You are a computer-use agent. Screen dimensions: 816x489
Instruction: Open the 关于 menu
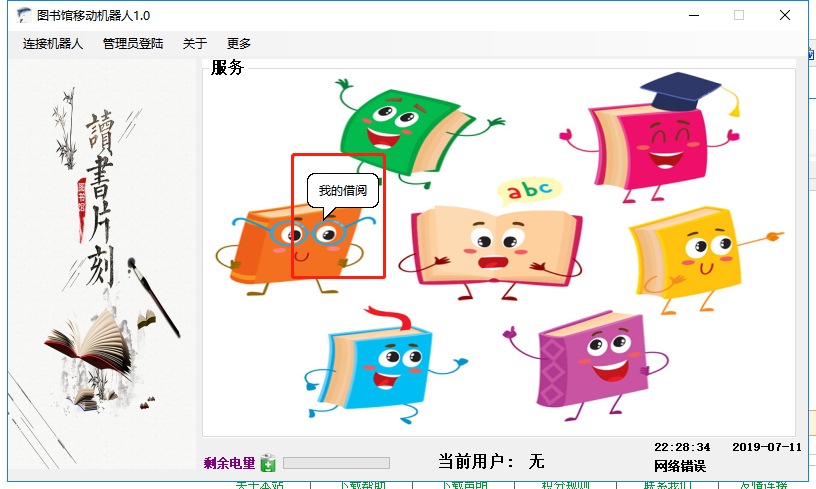tap(195, 44)
